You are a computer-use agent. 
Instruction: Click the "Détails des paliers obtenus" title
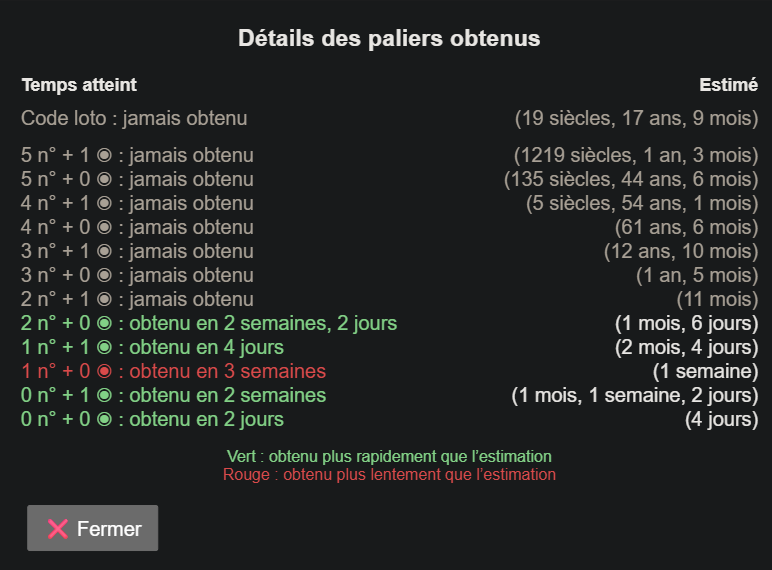[x=389, y=39]
